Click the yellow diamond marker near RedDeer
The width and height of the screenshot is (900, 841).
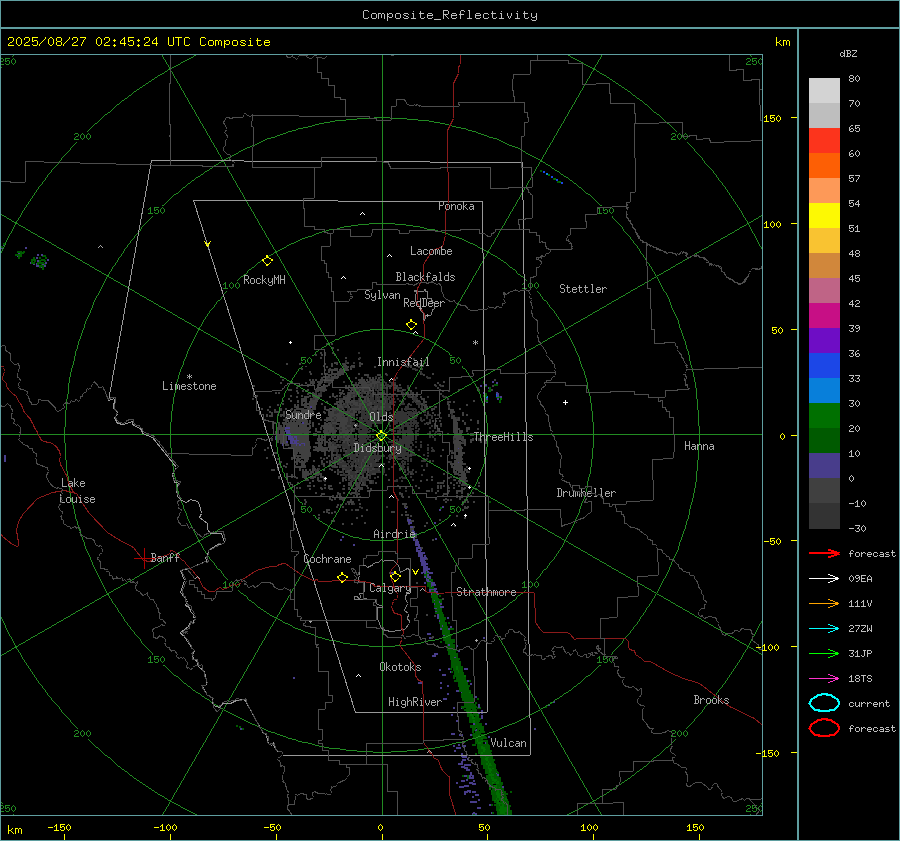pyautogui.click(x=412, y=325)
